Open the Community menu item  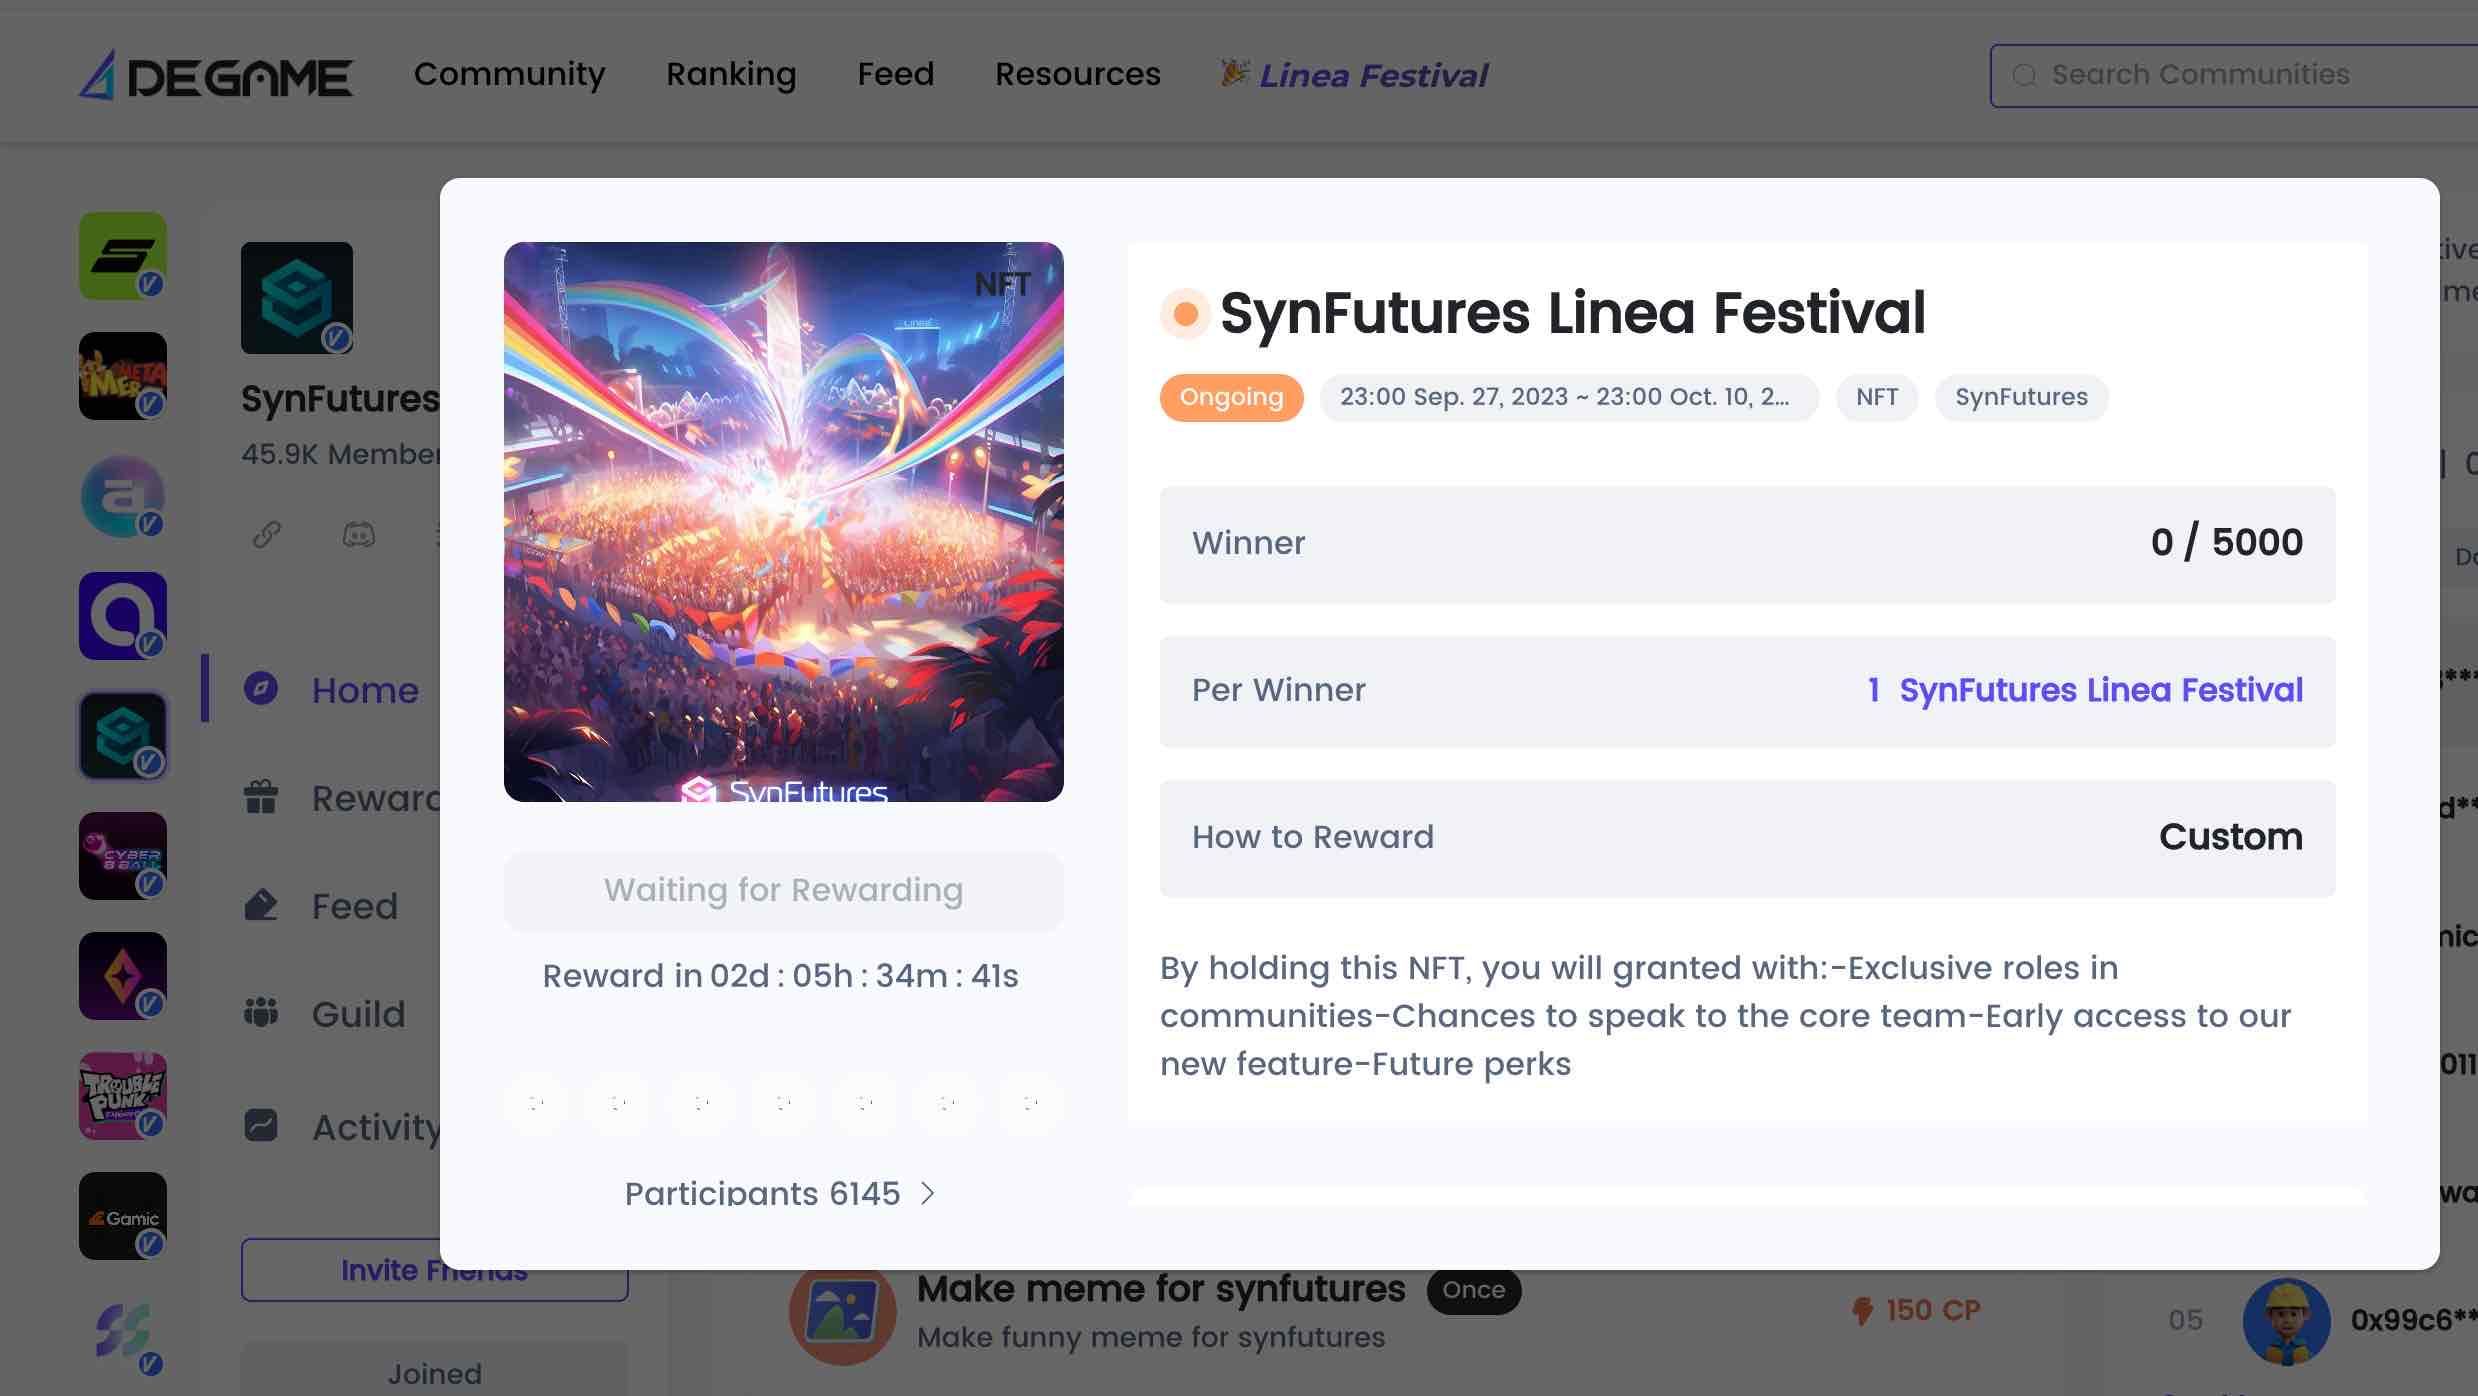[509, 75]
